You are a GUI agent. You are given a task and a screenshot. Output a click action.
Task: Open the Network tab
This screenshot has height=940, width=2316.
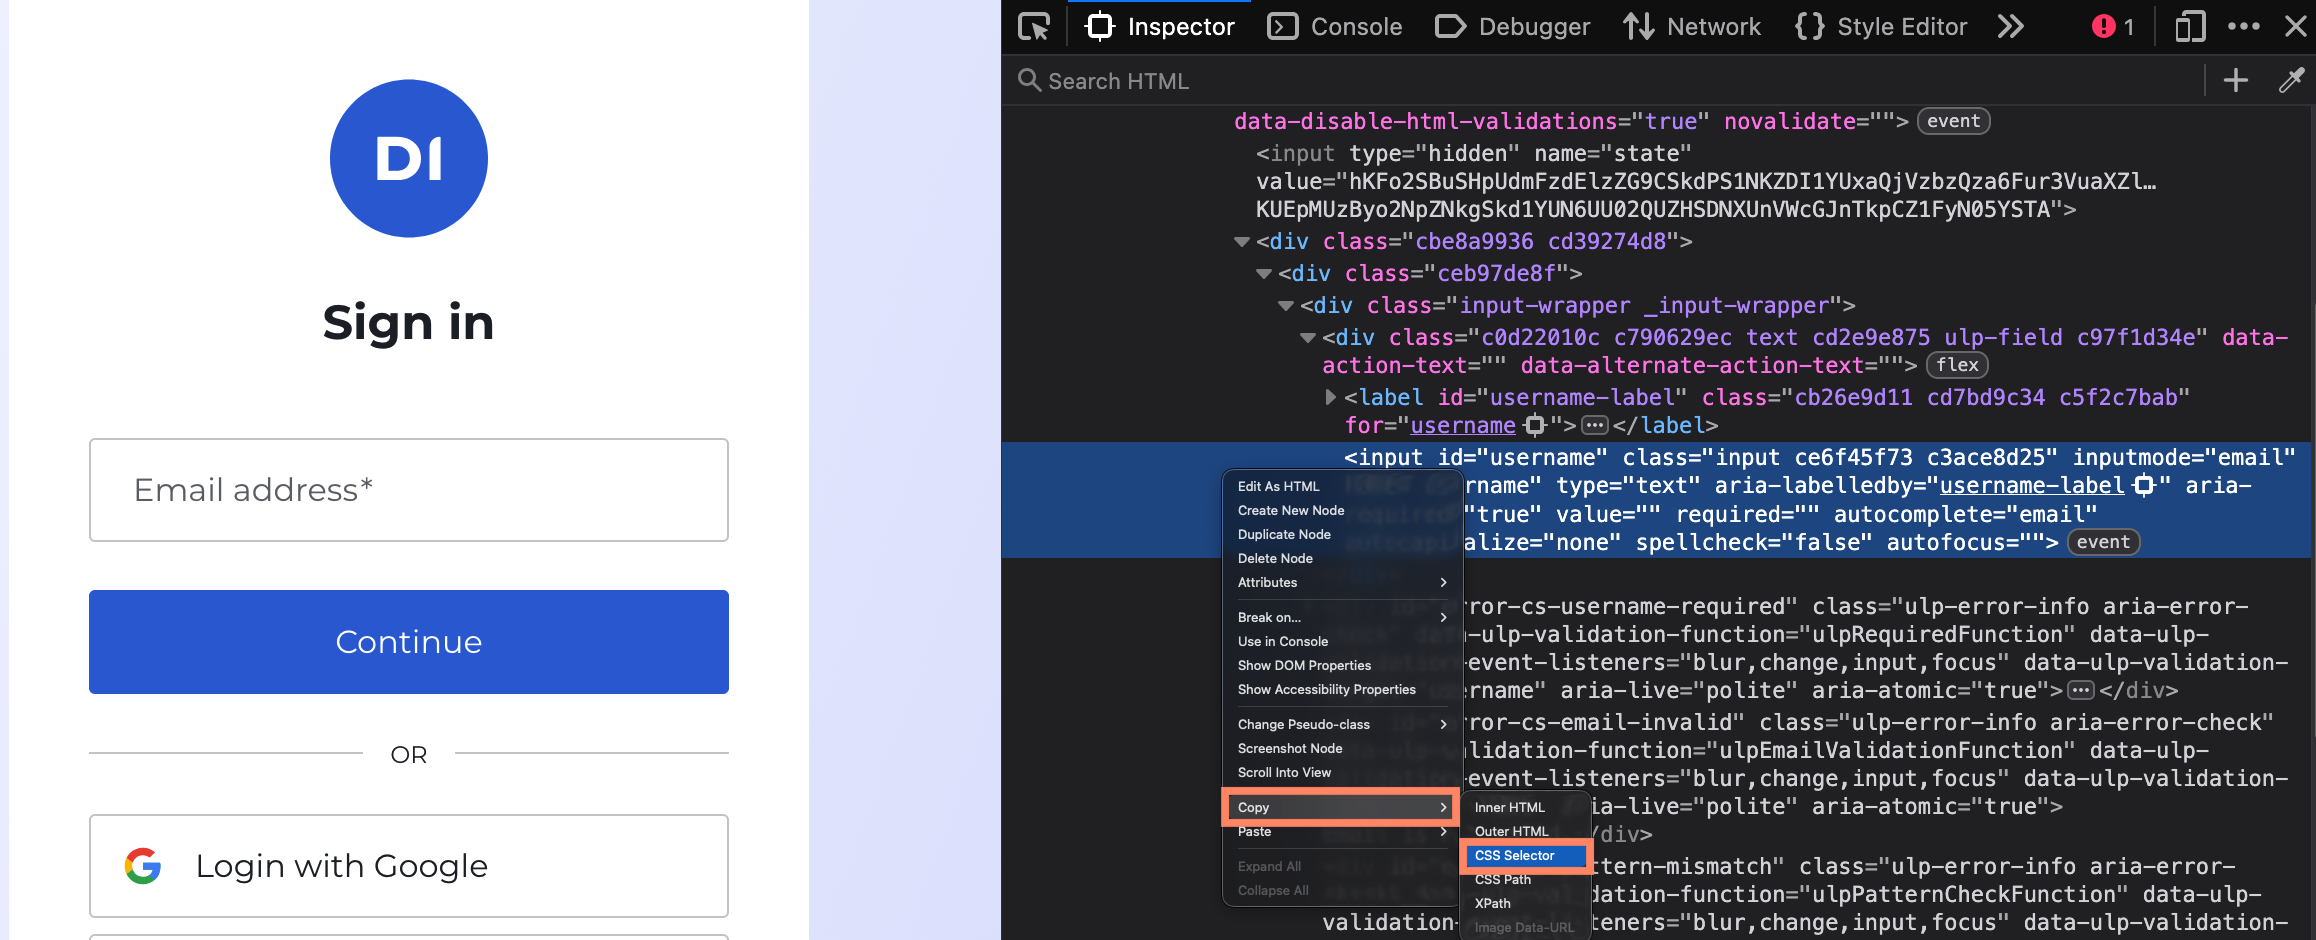[x=1692, y=27]
